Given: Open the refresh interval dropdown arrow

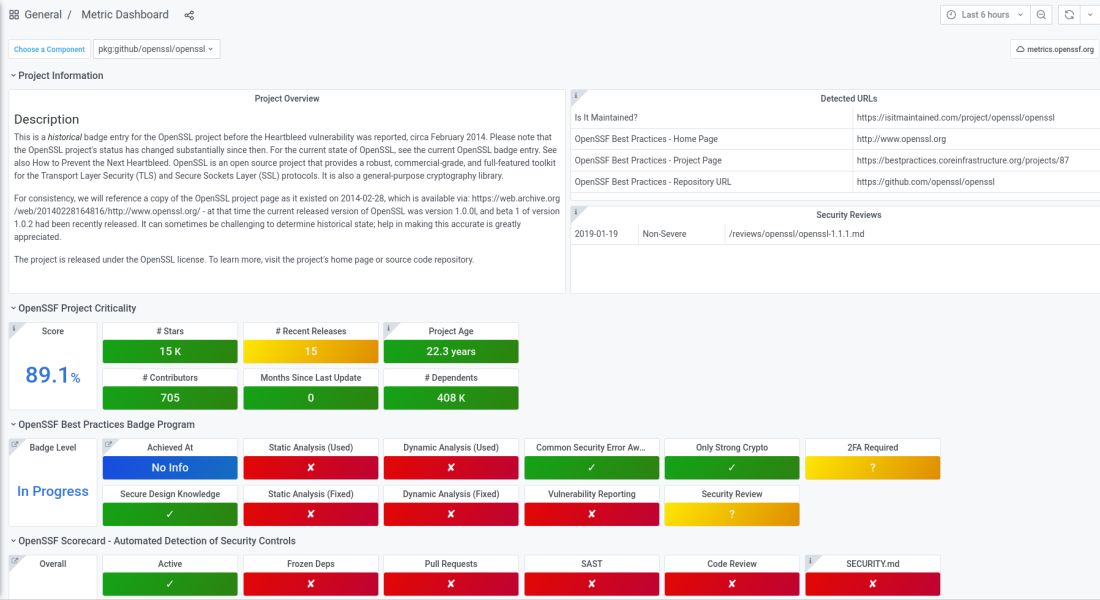Looking at the screenshot, I should click(x=1089, y=15).
